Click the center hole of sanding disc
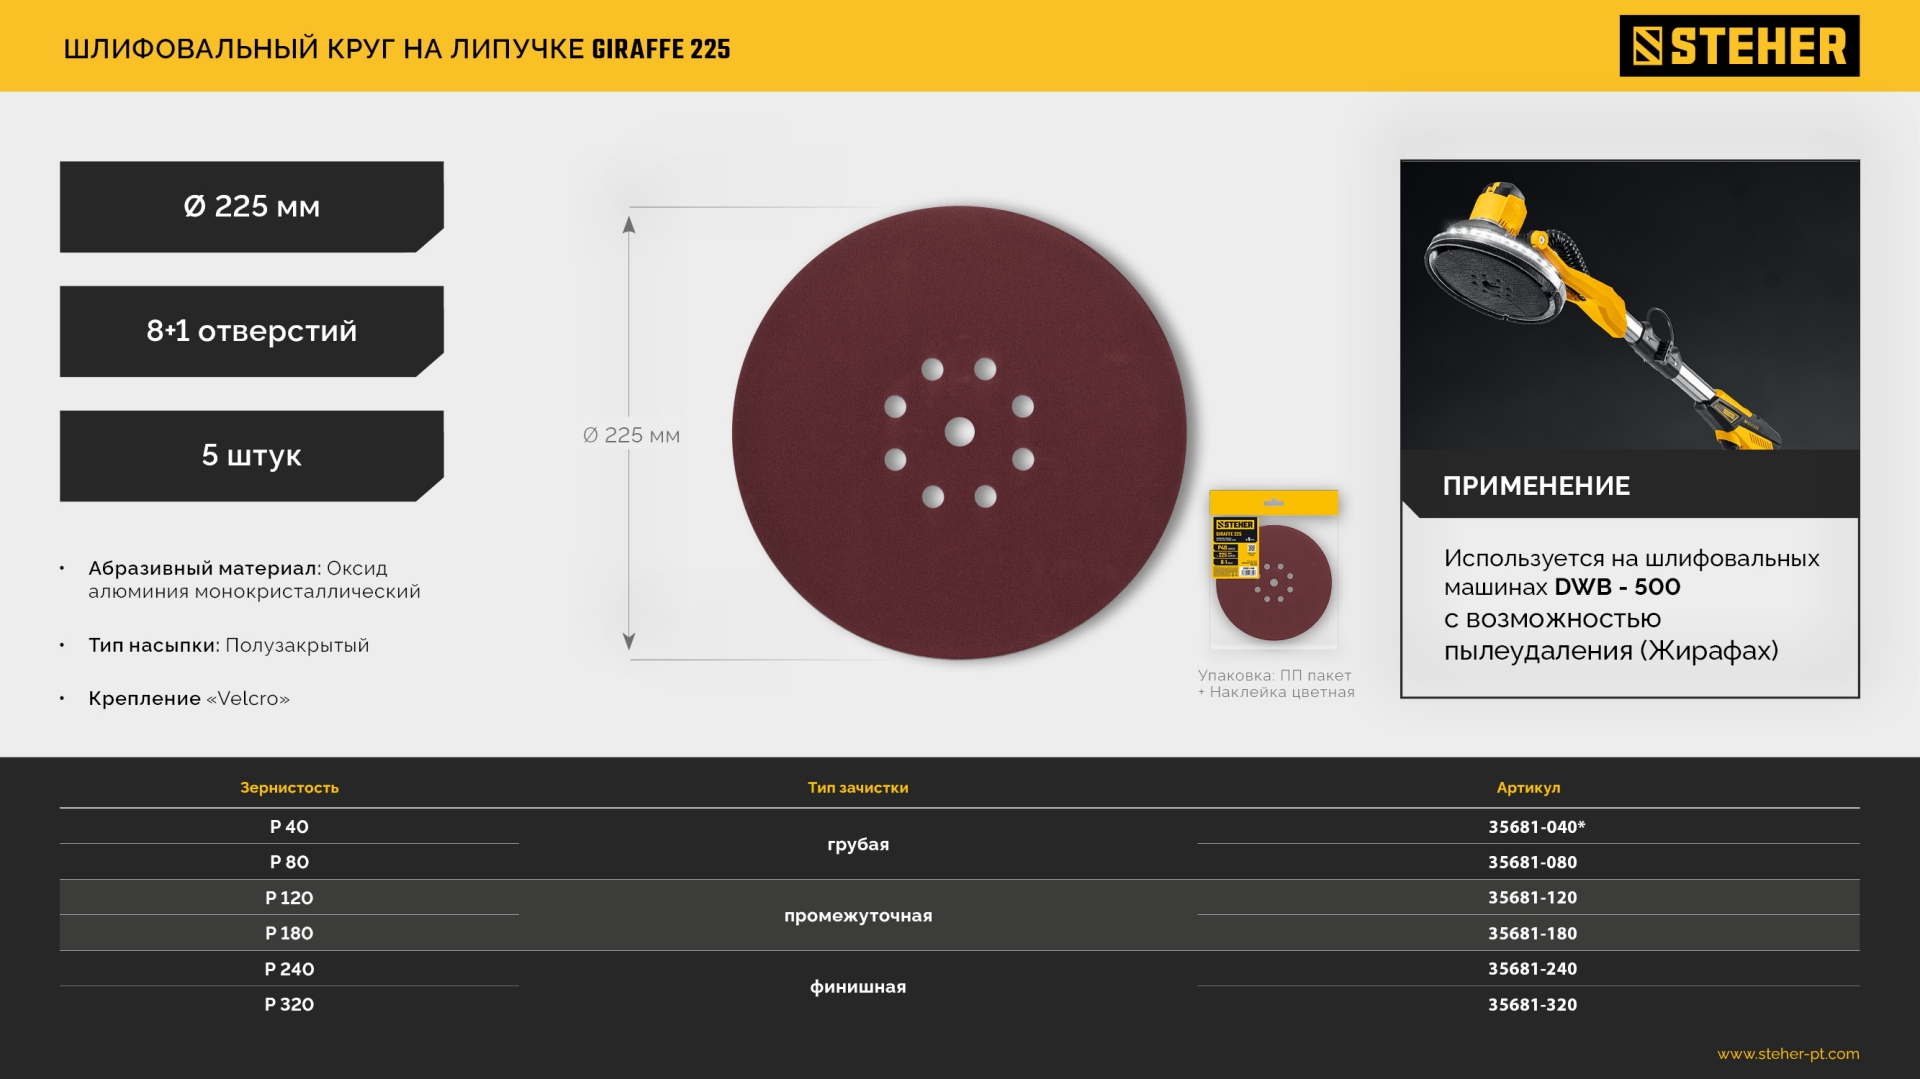 [x=959, y=432]
